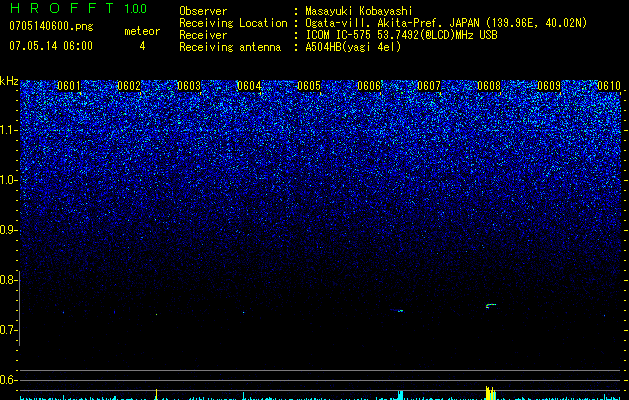Viewport: 629px width, 400px height.
Task: Click the 0605 time marker
Action: pos(309,86)
